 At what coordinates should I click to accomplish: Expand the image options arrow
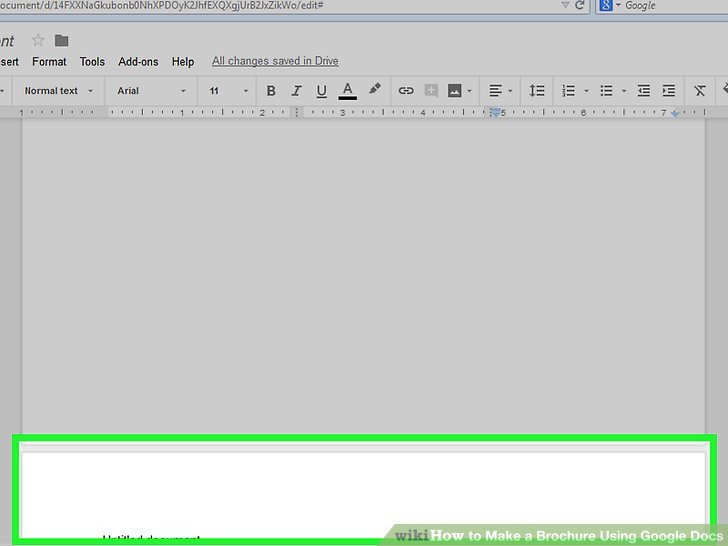(x=469, y=91)
